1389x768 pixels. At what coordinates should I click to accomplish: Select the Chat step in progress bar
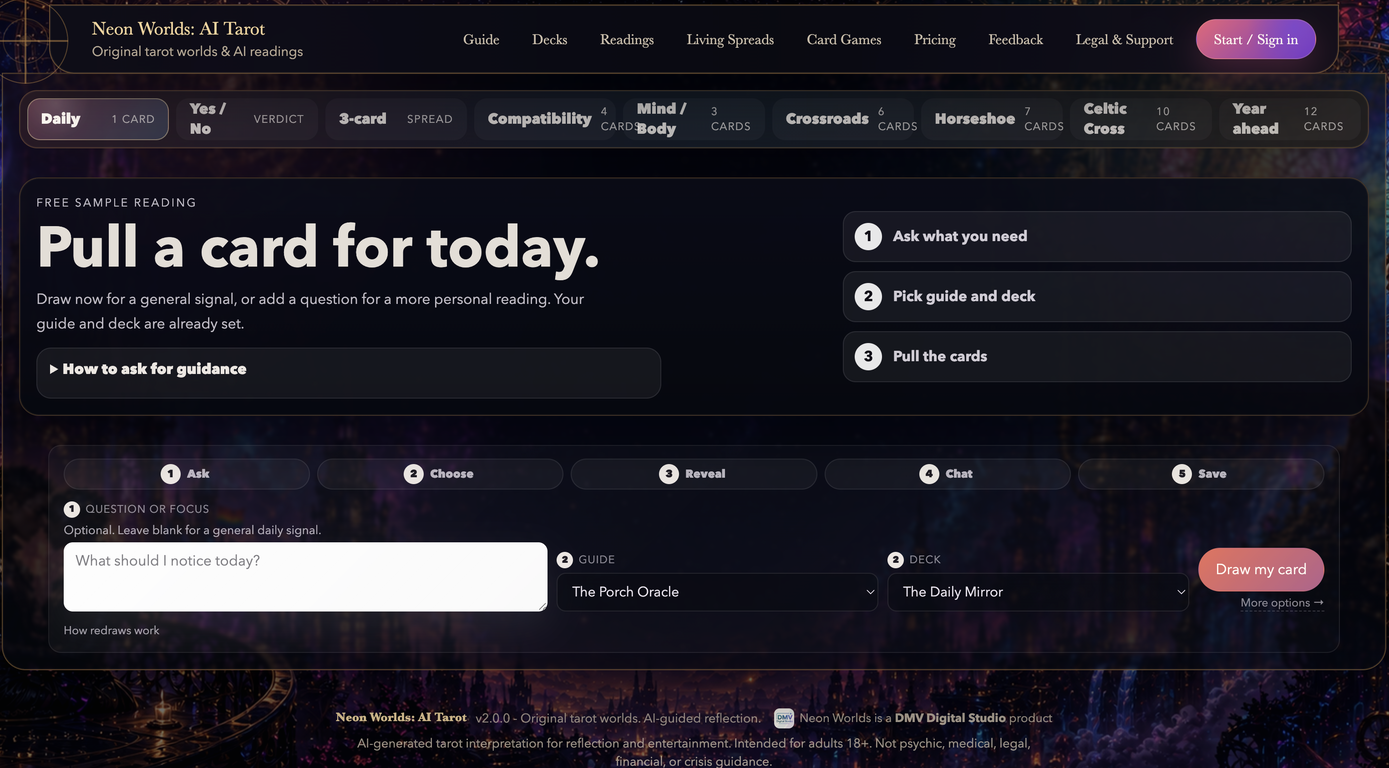[947, 474]
